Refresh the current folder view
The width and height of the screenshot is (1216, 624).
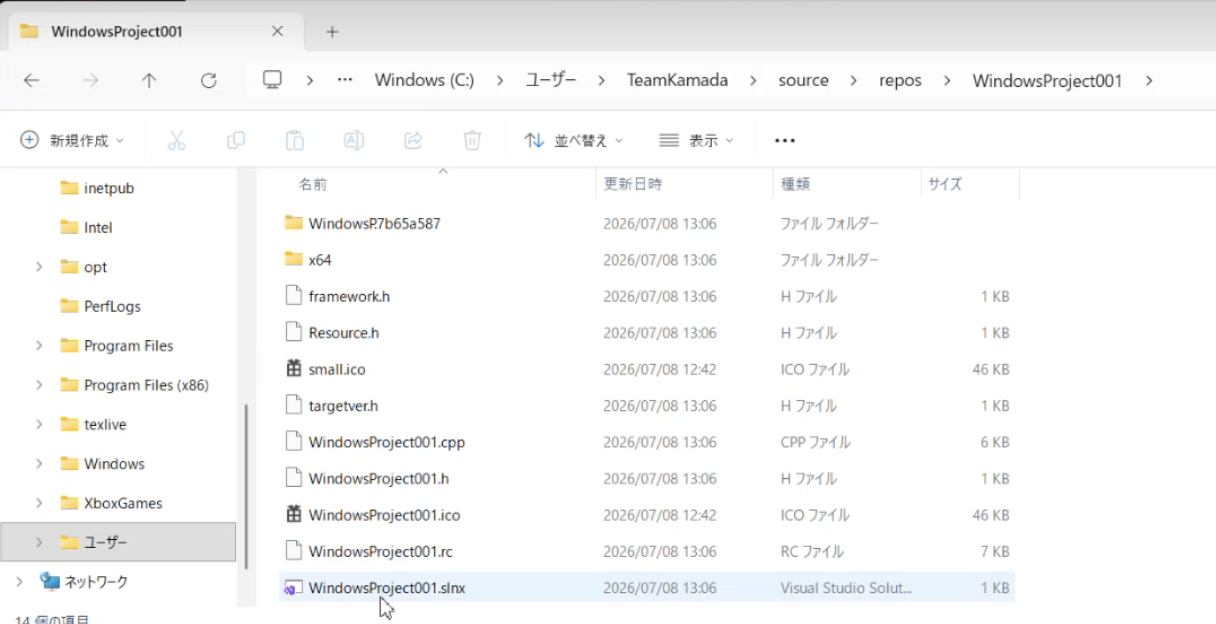208,81
